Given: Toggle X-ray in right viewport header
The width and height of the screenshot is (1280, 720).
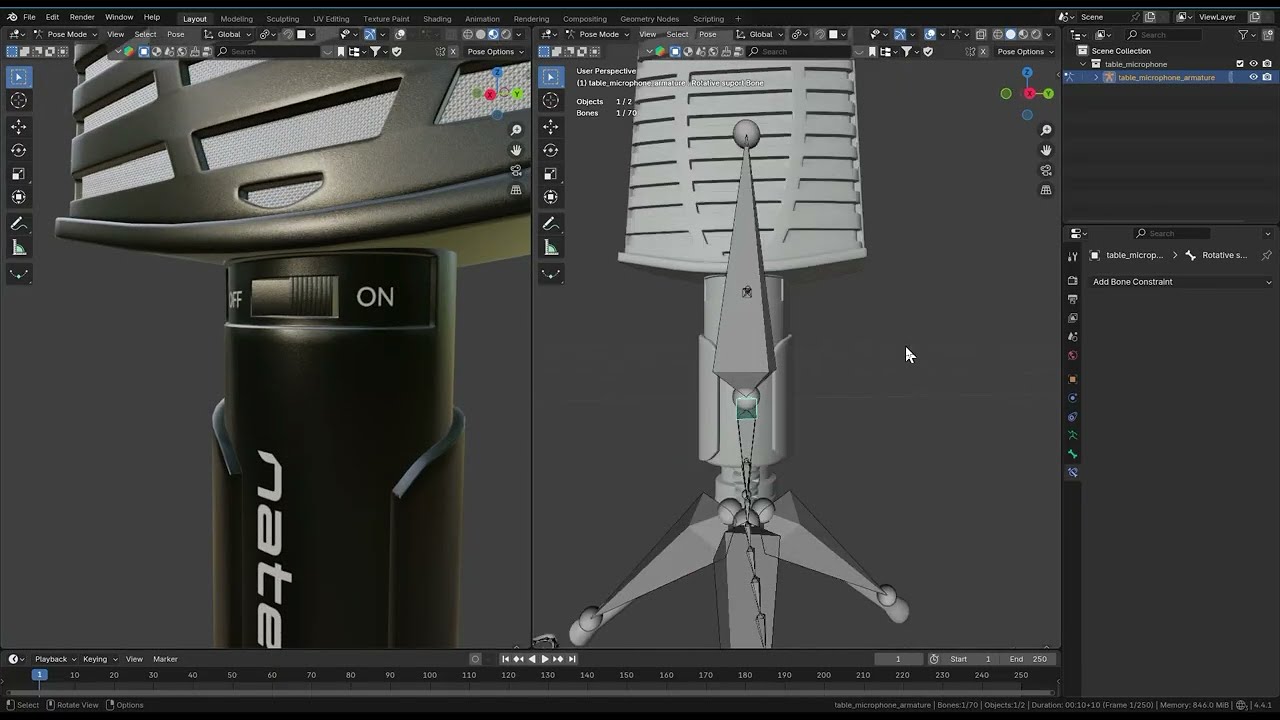Looking at the screenshot, I should 981,34.
